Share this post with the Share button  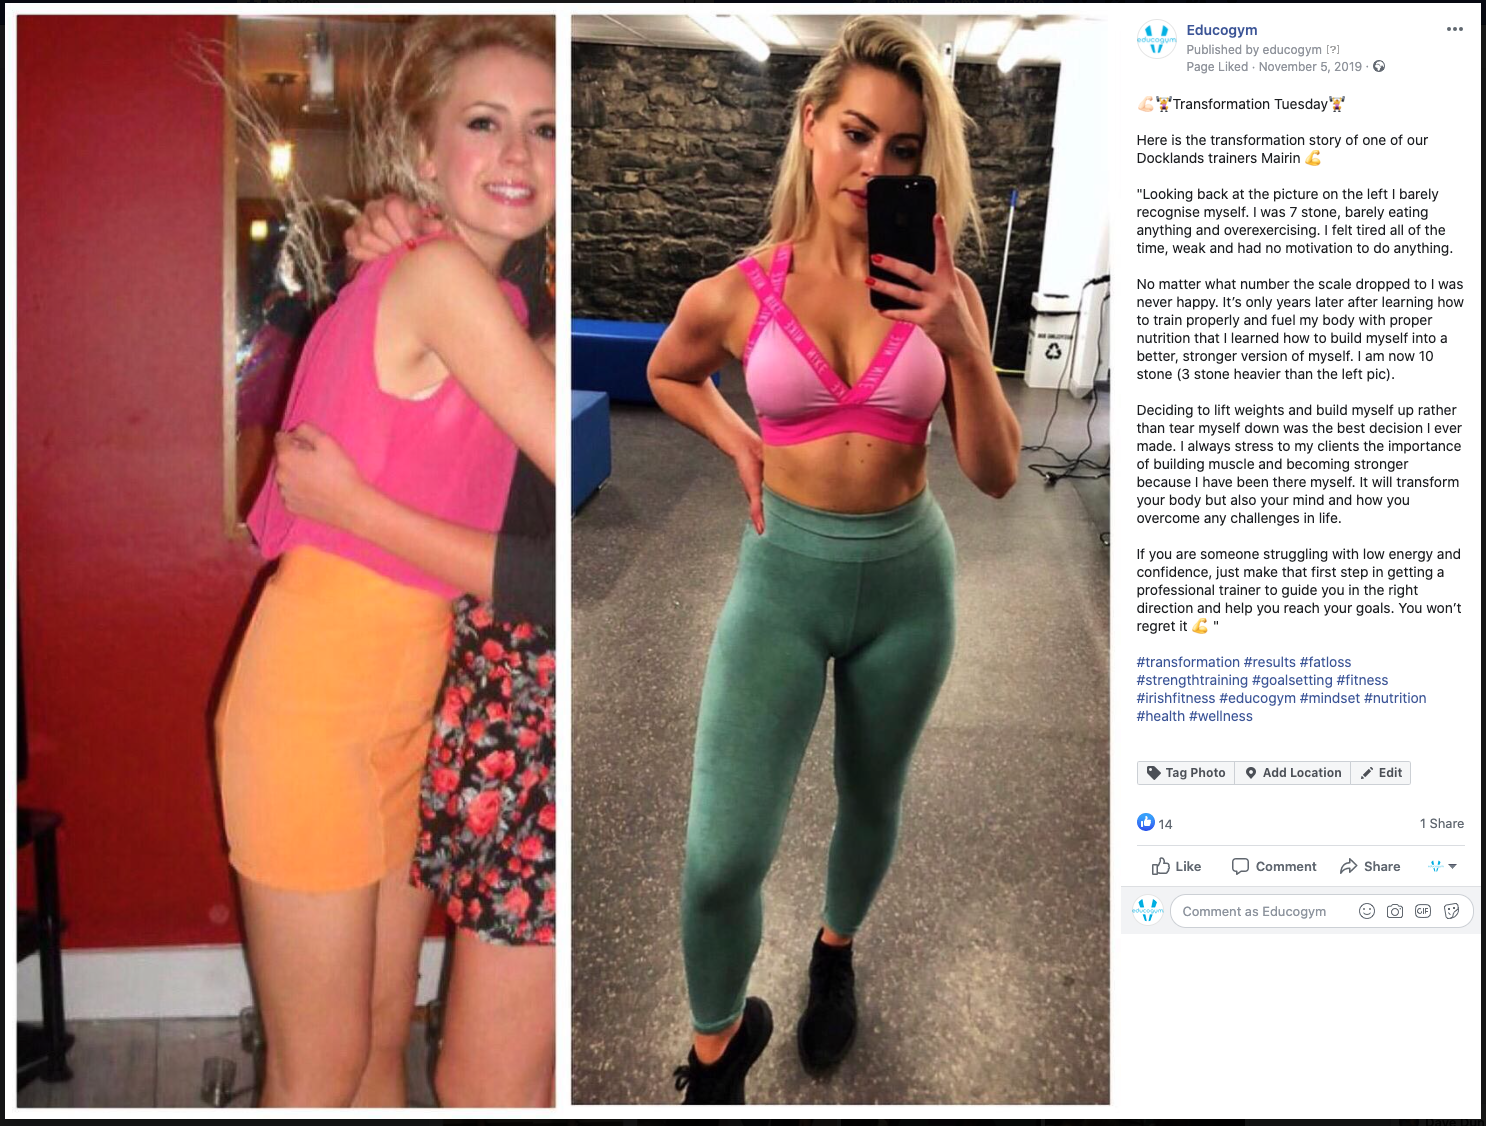tap(1370, 866)
